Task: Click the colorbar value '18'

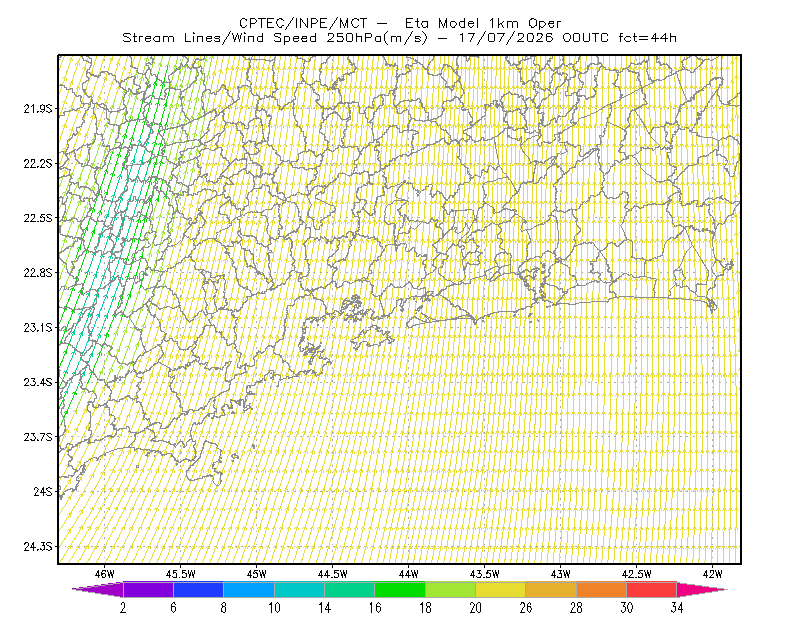Action: point(425,608)
